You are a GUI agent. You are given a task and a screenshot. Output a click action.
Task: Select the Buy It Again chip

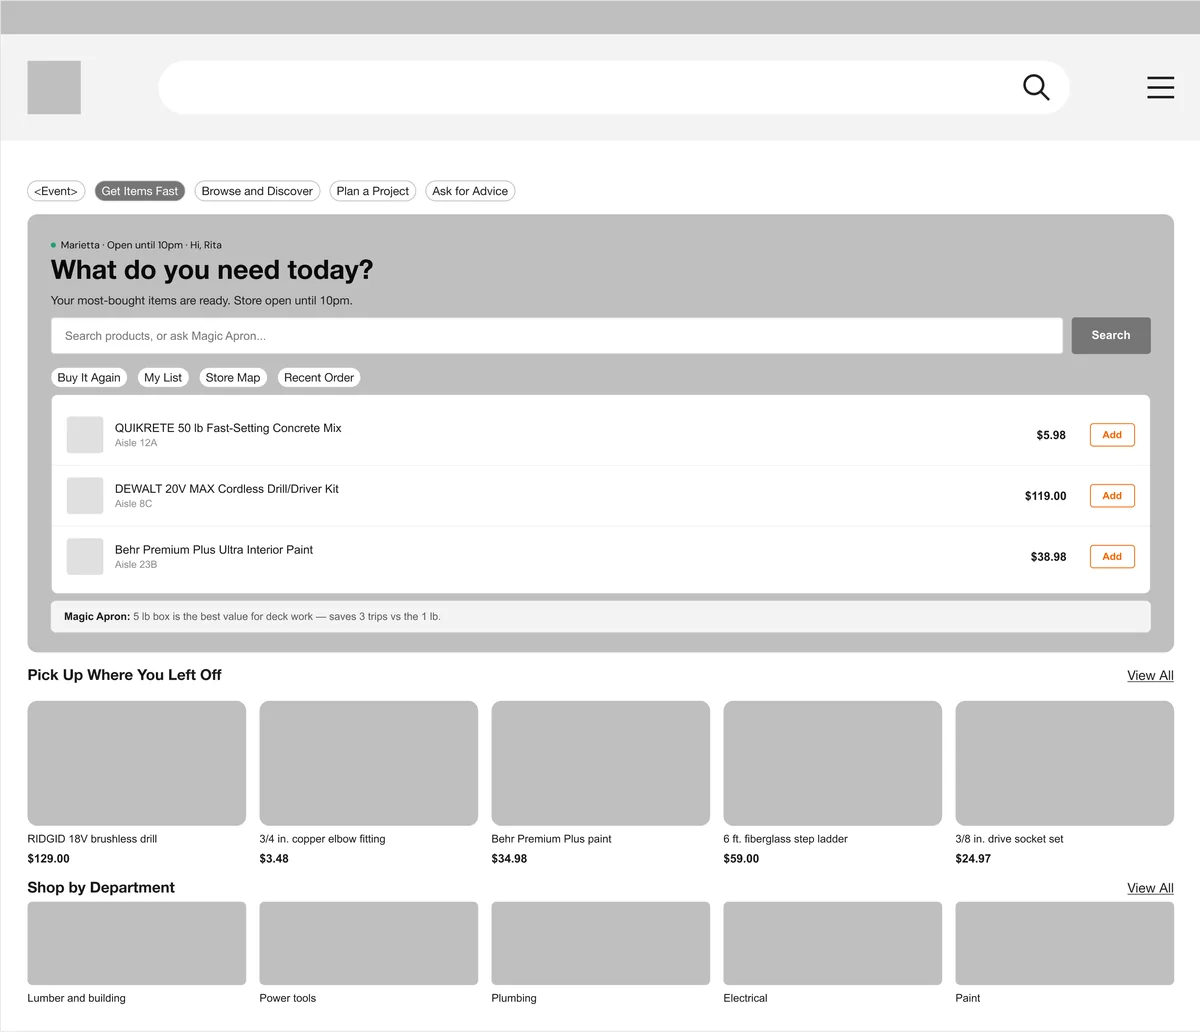pos(89,378)
